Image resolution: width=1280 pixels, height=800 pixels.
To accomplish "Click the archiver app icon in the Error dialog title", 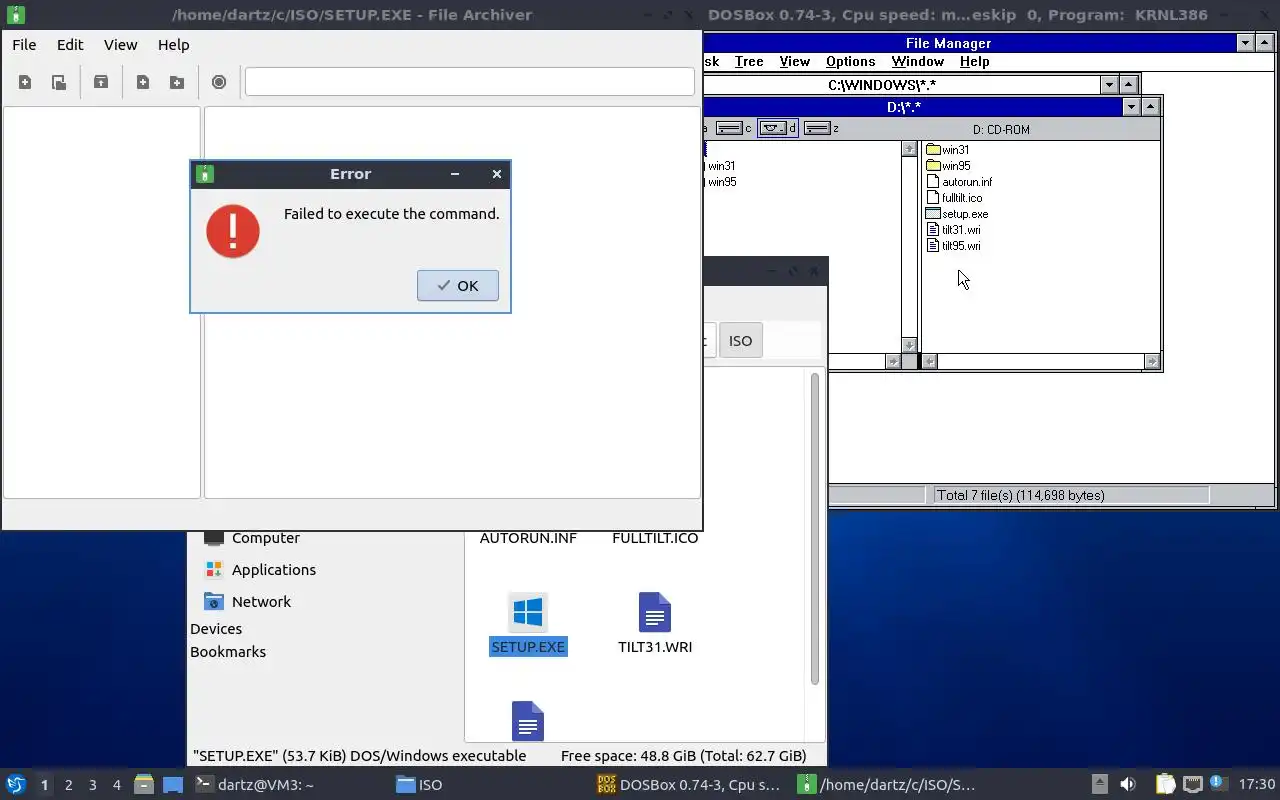I will [x=204, y=174].
